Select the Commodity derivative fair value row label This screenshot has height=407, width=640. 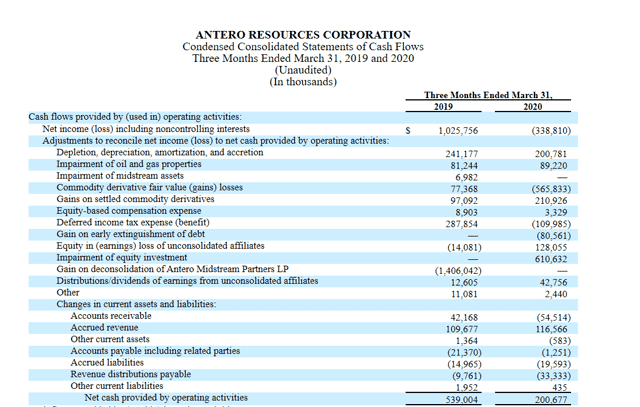pos(149,188)
